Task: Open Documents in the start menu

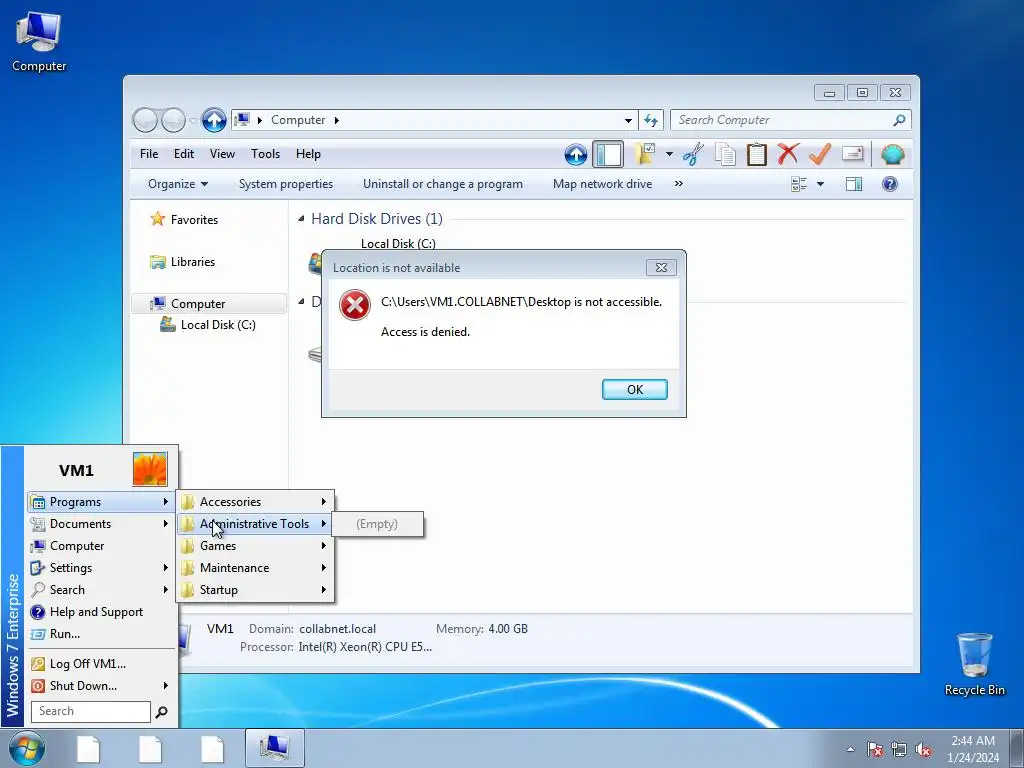Action: click(x=101, y=524)
